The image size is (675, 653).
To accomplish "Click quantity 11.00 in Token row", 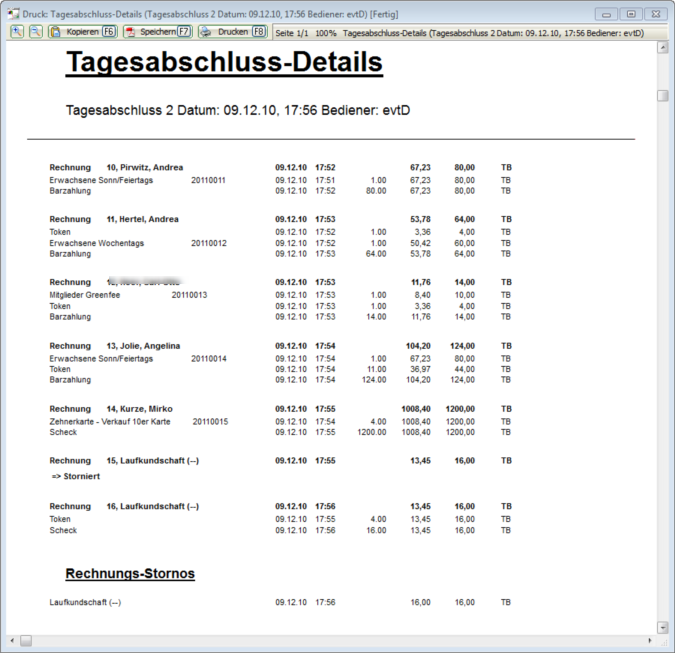I will click(377, 369).
